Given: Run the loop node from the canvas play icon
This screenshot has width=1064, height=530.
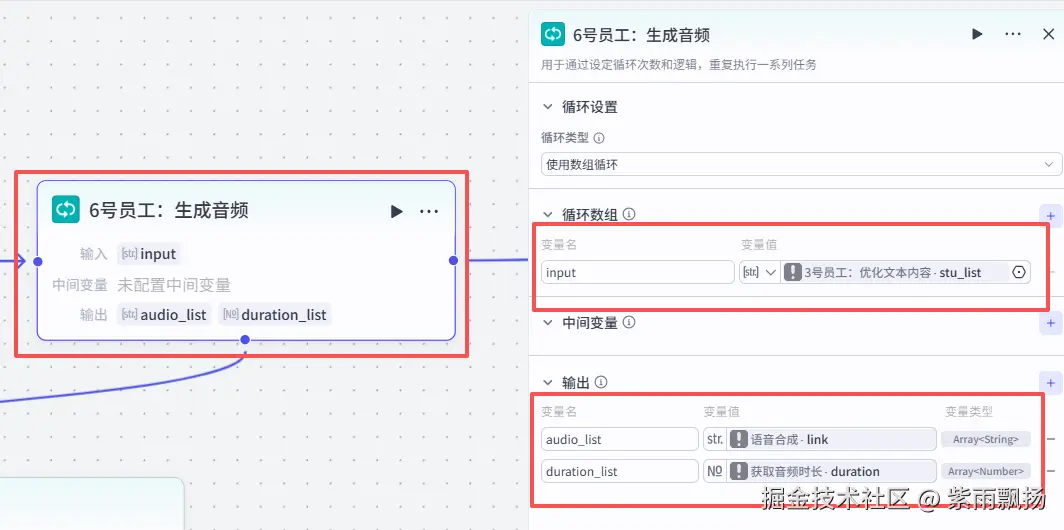Looking at the screenshot, I should [x=396, y=212].
